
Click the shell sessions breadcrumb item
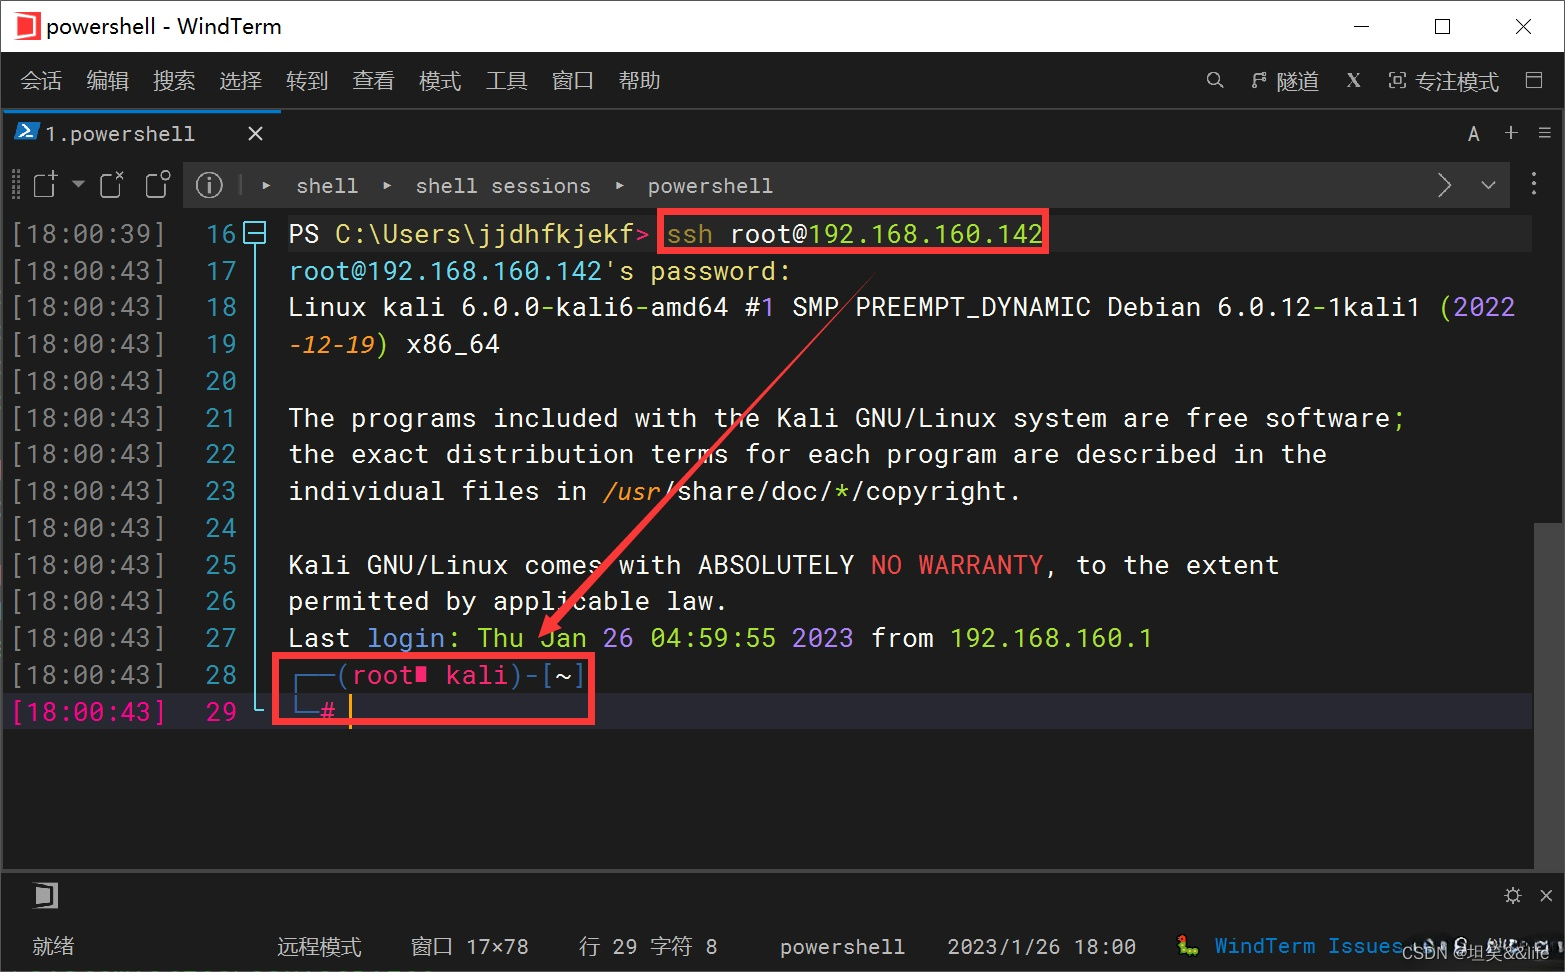pyautogui.click(x=503, y=186)
